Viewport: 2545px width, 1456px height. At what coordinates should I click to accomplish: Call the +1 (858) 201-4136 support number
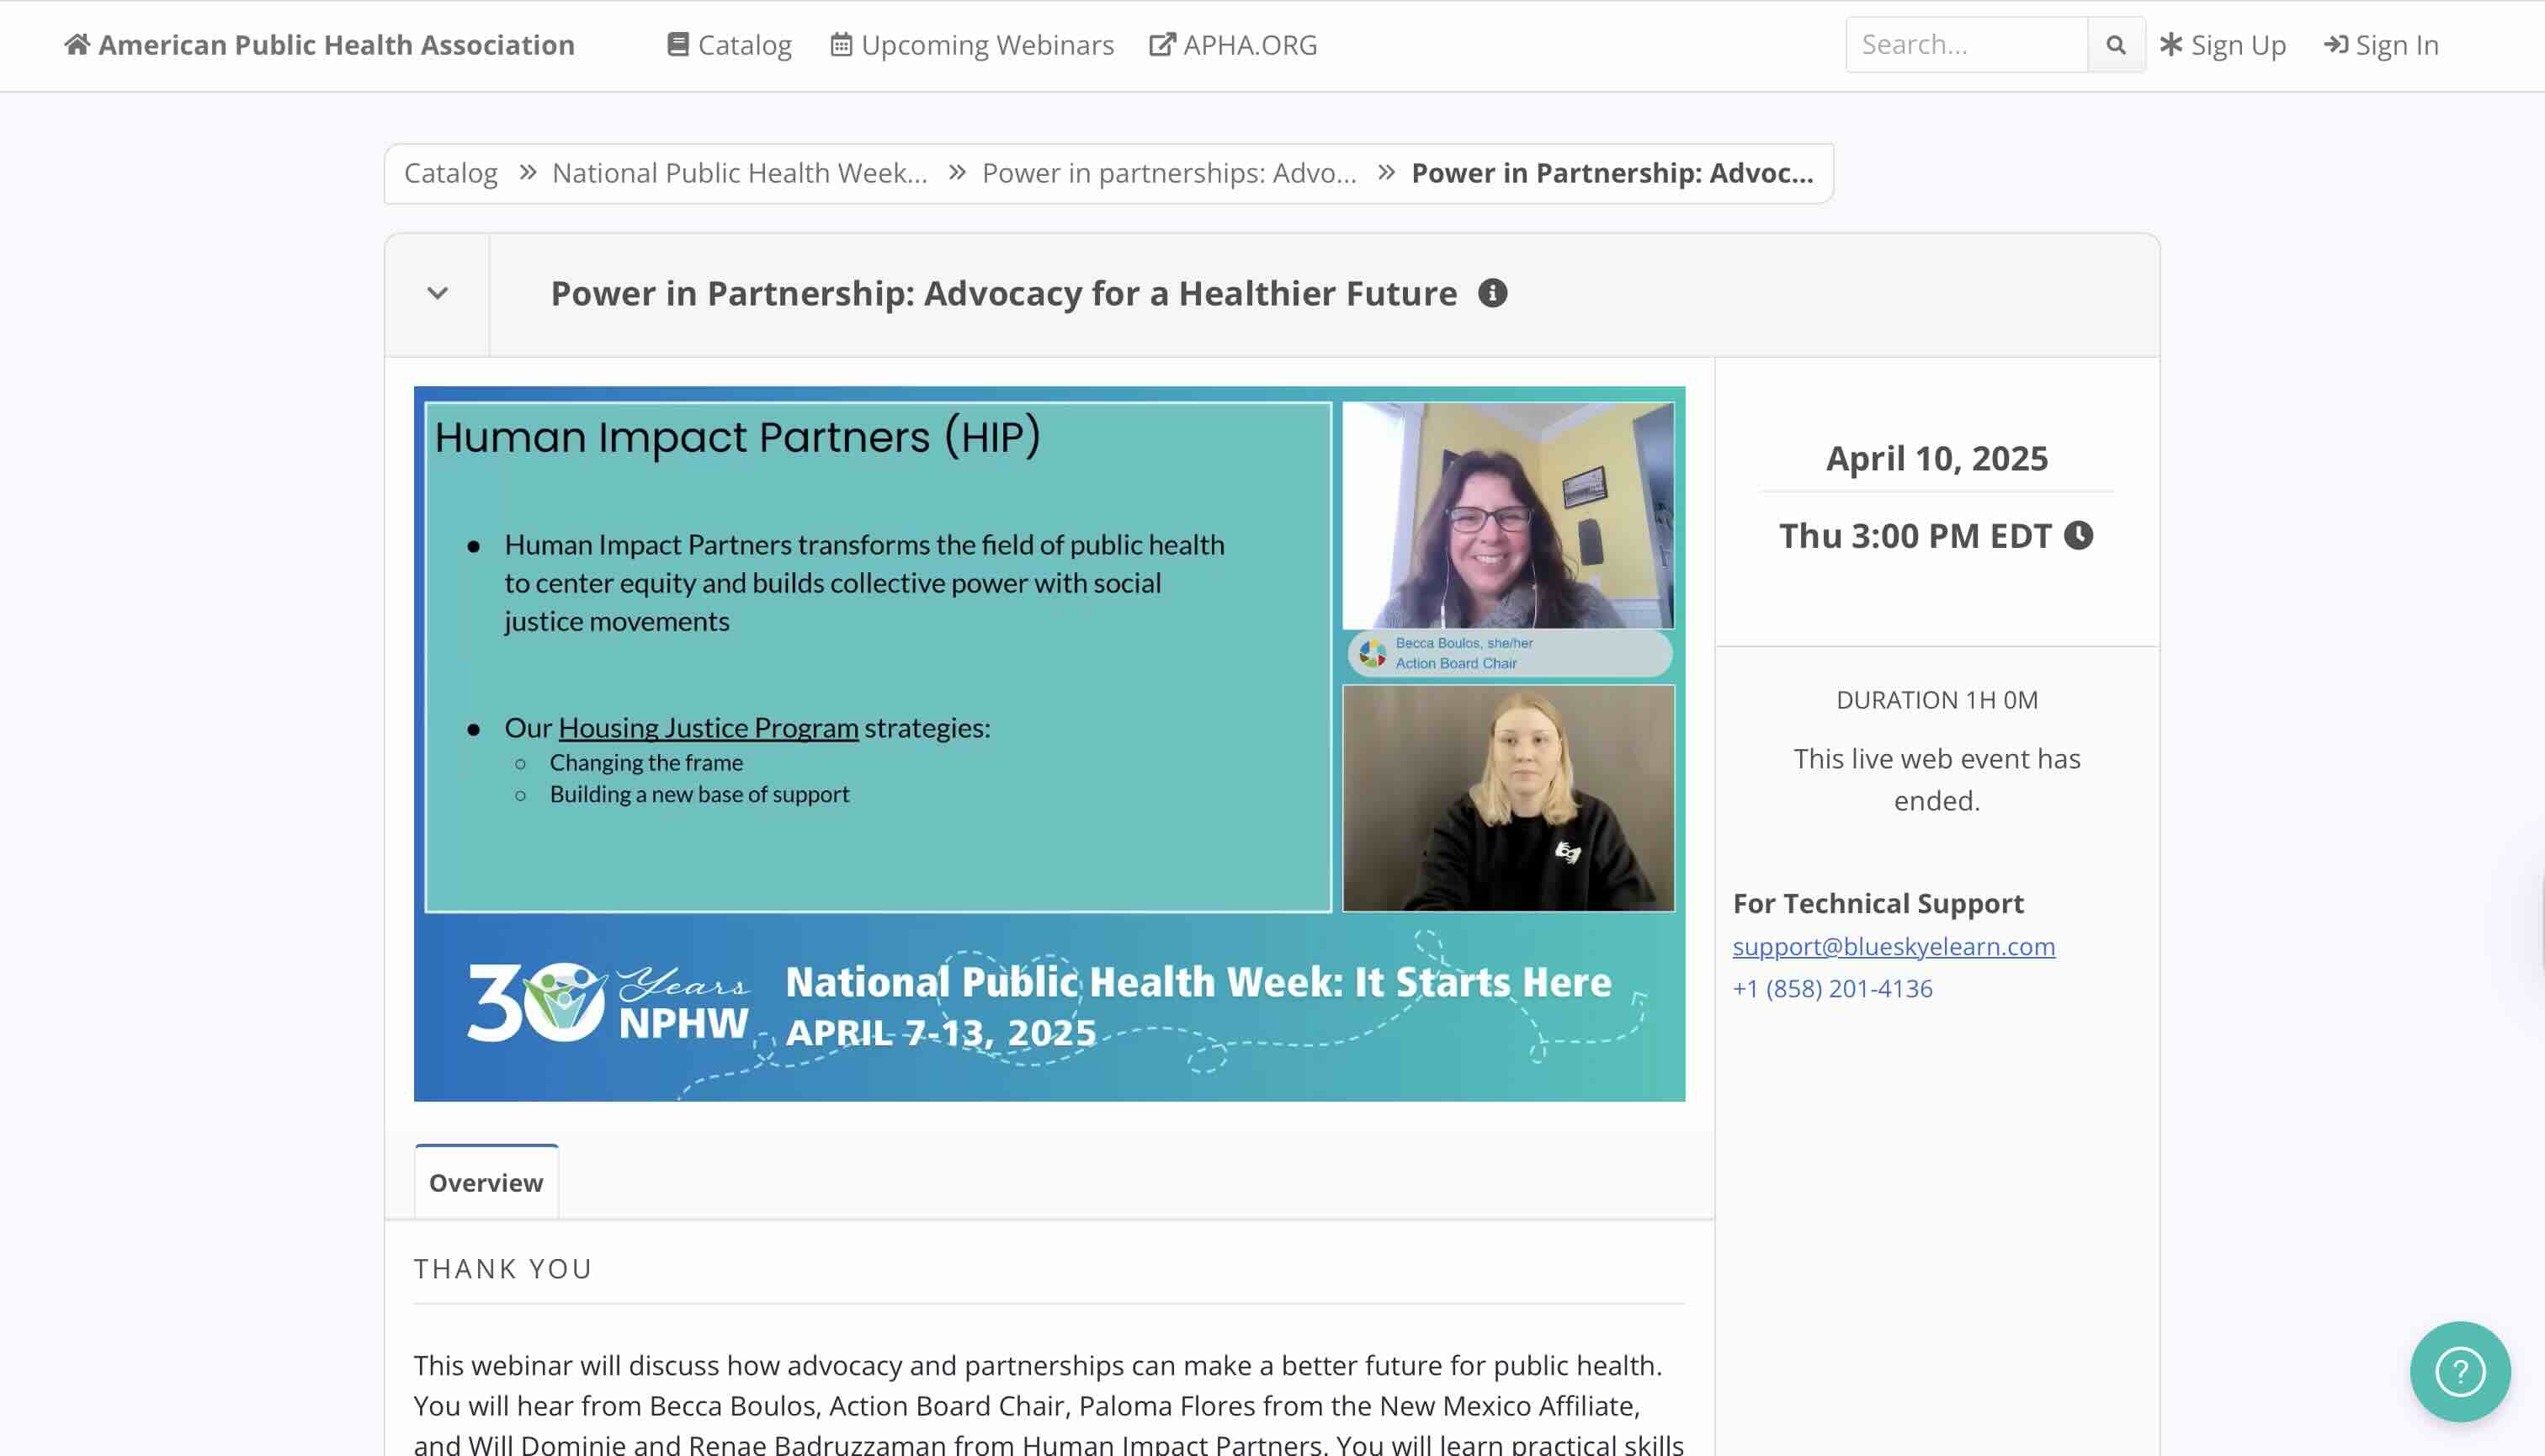(x=1832, y=988)
